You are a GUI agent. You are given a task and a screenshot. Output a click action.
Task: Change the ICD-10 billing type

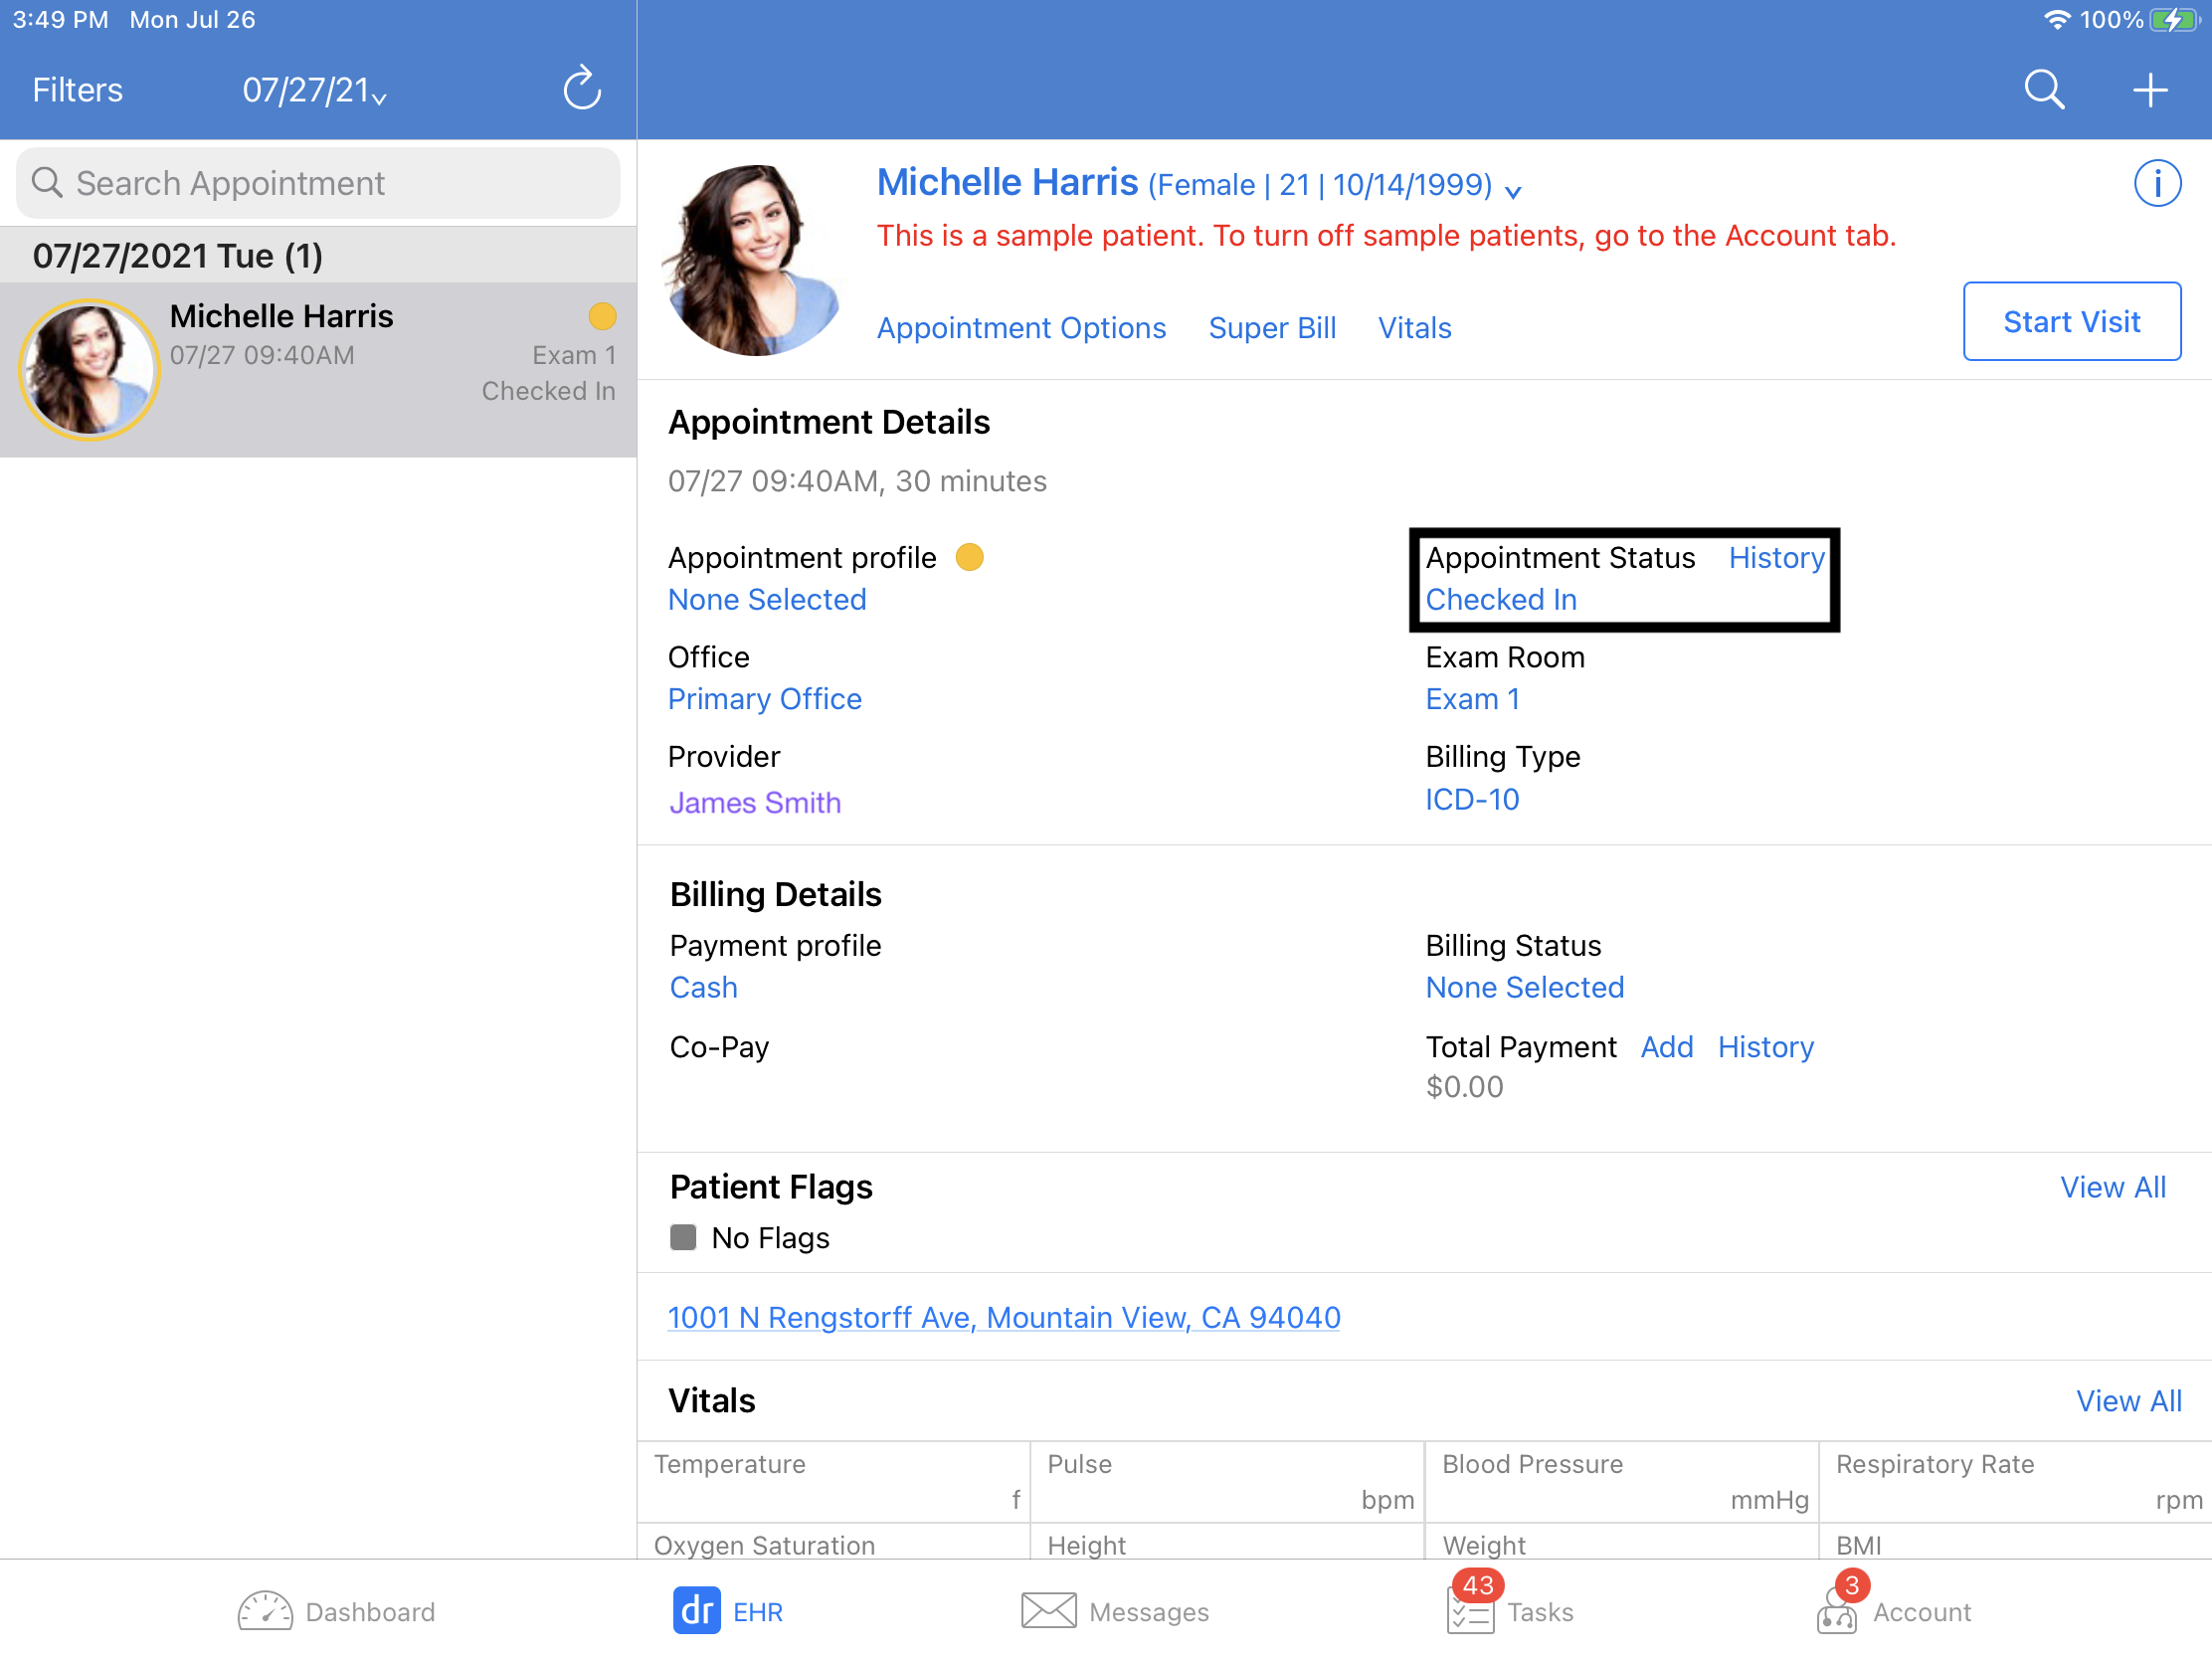click(x=1472, y=799)
